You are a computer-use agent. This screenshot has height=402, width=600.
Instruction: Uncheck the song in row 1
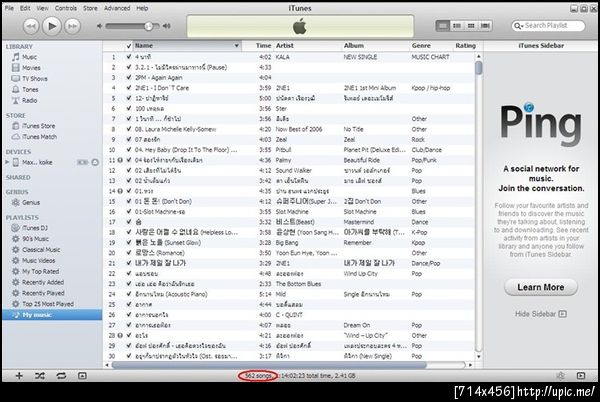[x=129, y=57]
